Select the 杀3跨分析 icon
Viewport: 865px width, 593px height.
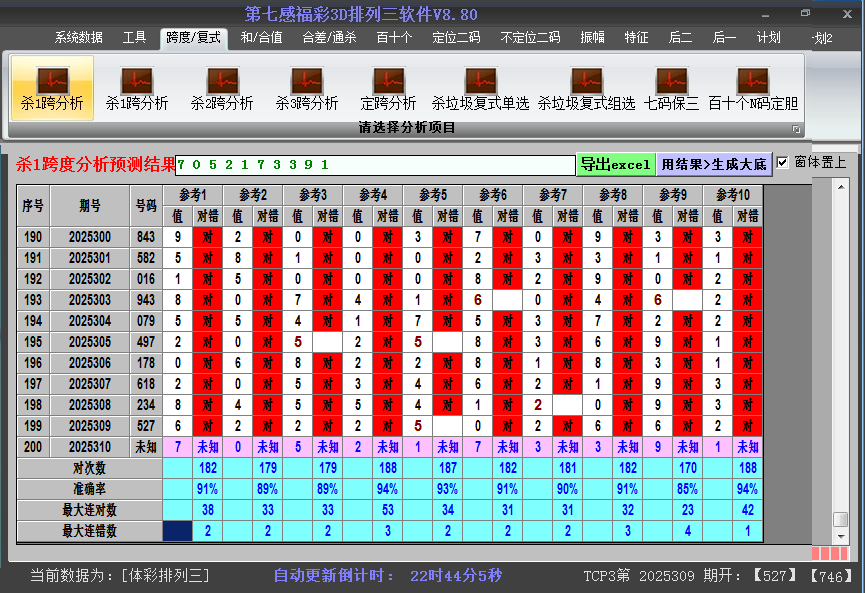pyautogui.click(x=307, y=88)
